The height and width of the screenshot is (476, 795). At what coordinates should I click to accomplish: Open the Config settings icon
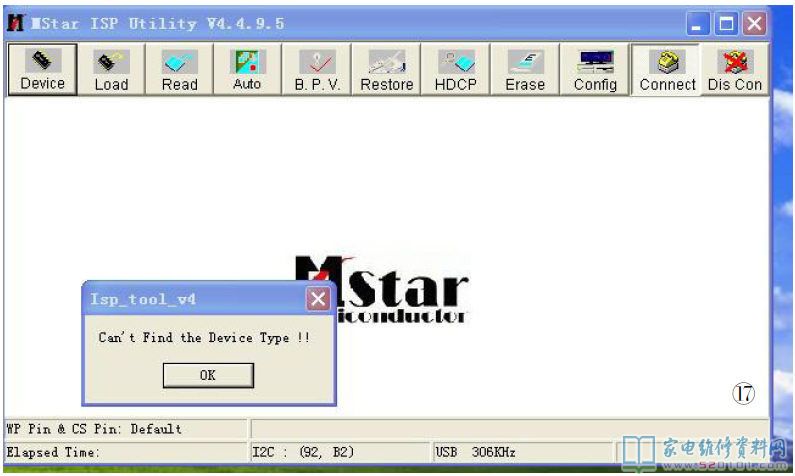[x=595, y=71]
